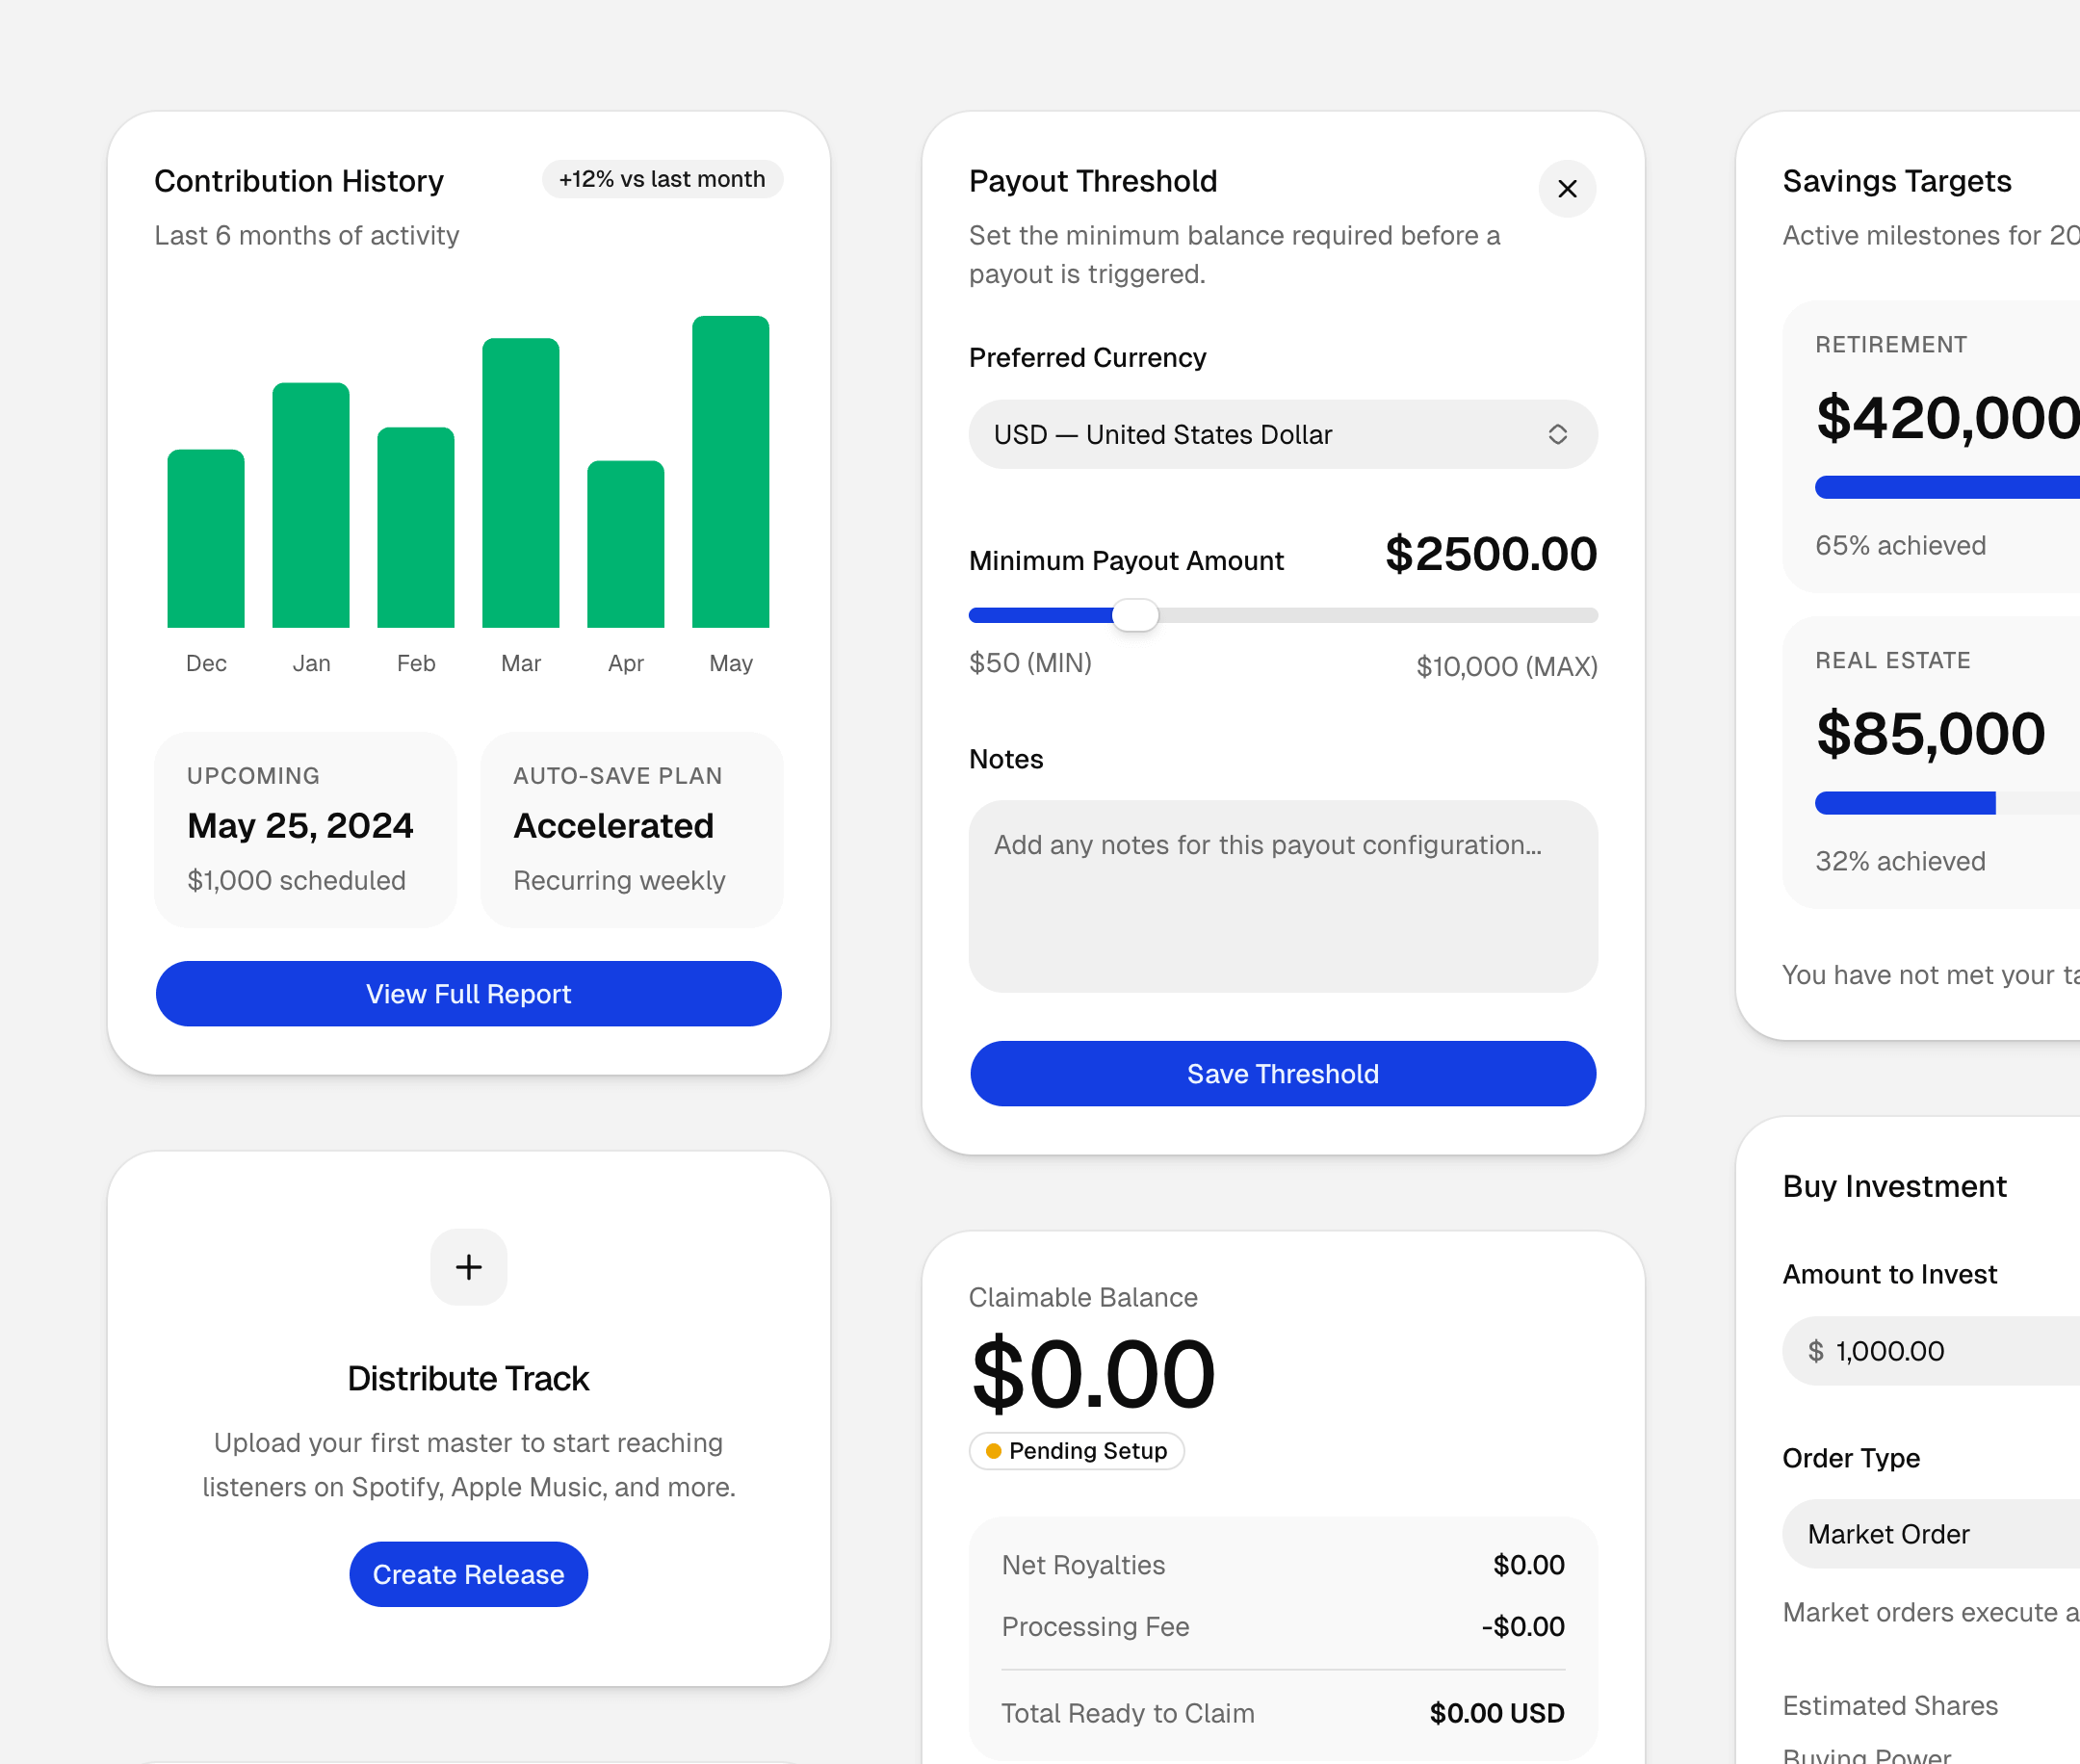
Task: Click the Pending Setup status badge
Action: click(x=1076, y=1451)
